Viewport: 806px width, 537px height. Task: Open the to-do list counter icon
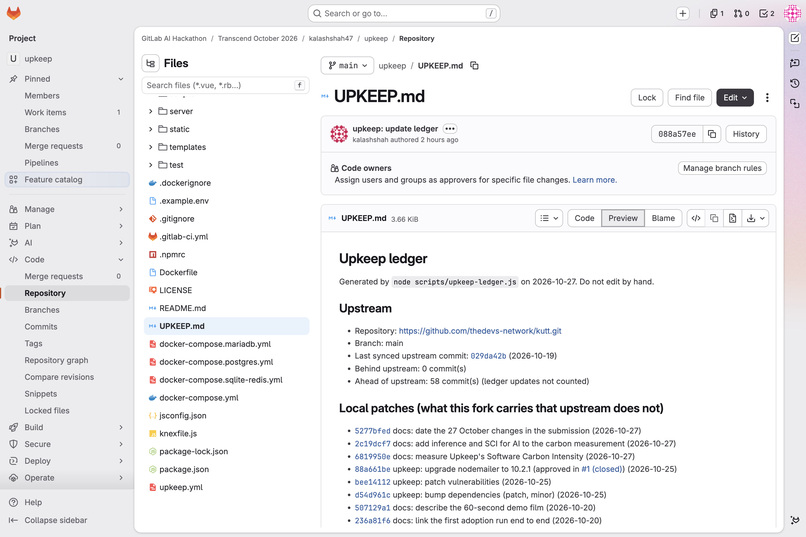coord(767,13)
